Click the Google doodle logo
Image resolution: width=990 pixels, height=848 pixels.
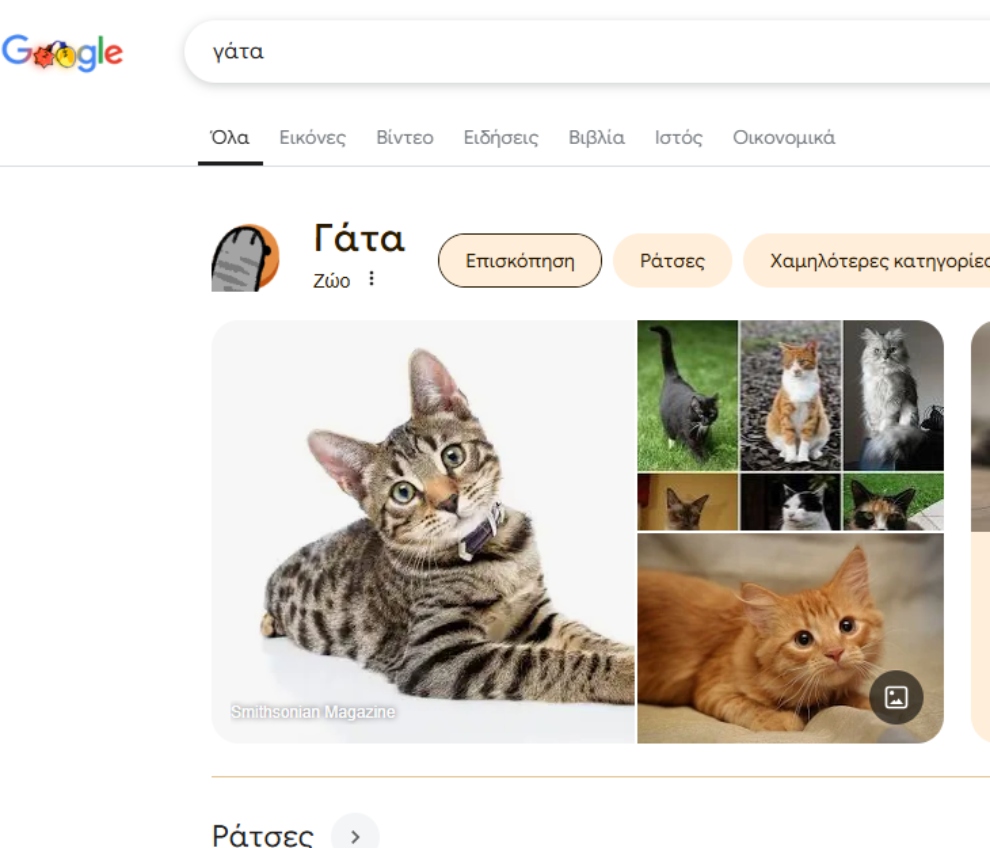(62, 52)
